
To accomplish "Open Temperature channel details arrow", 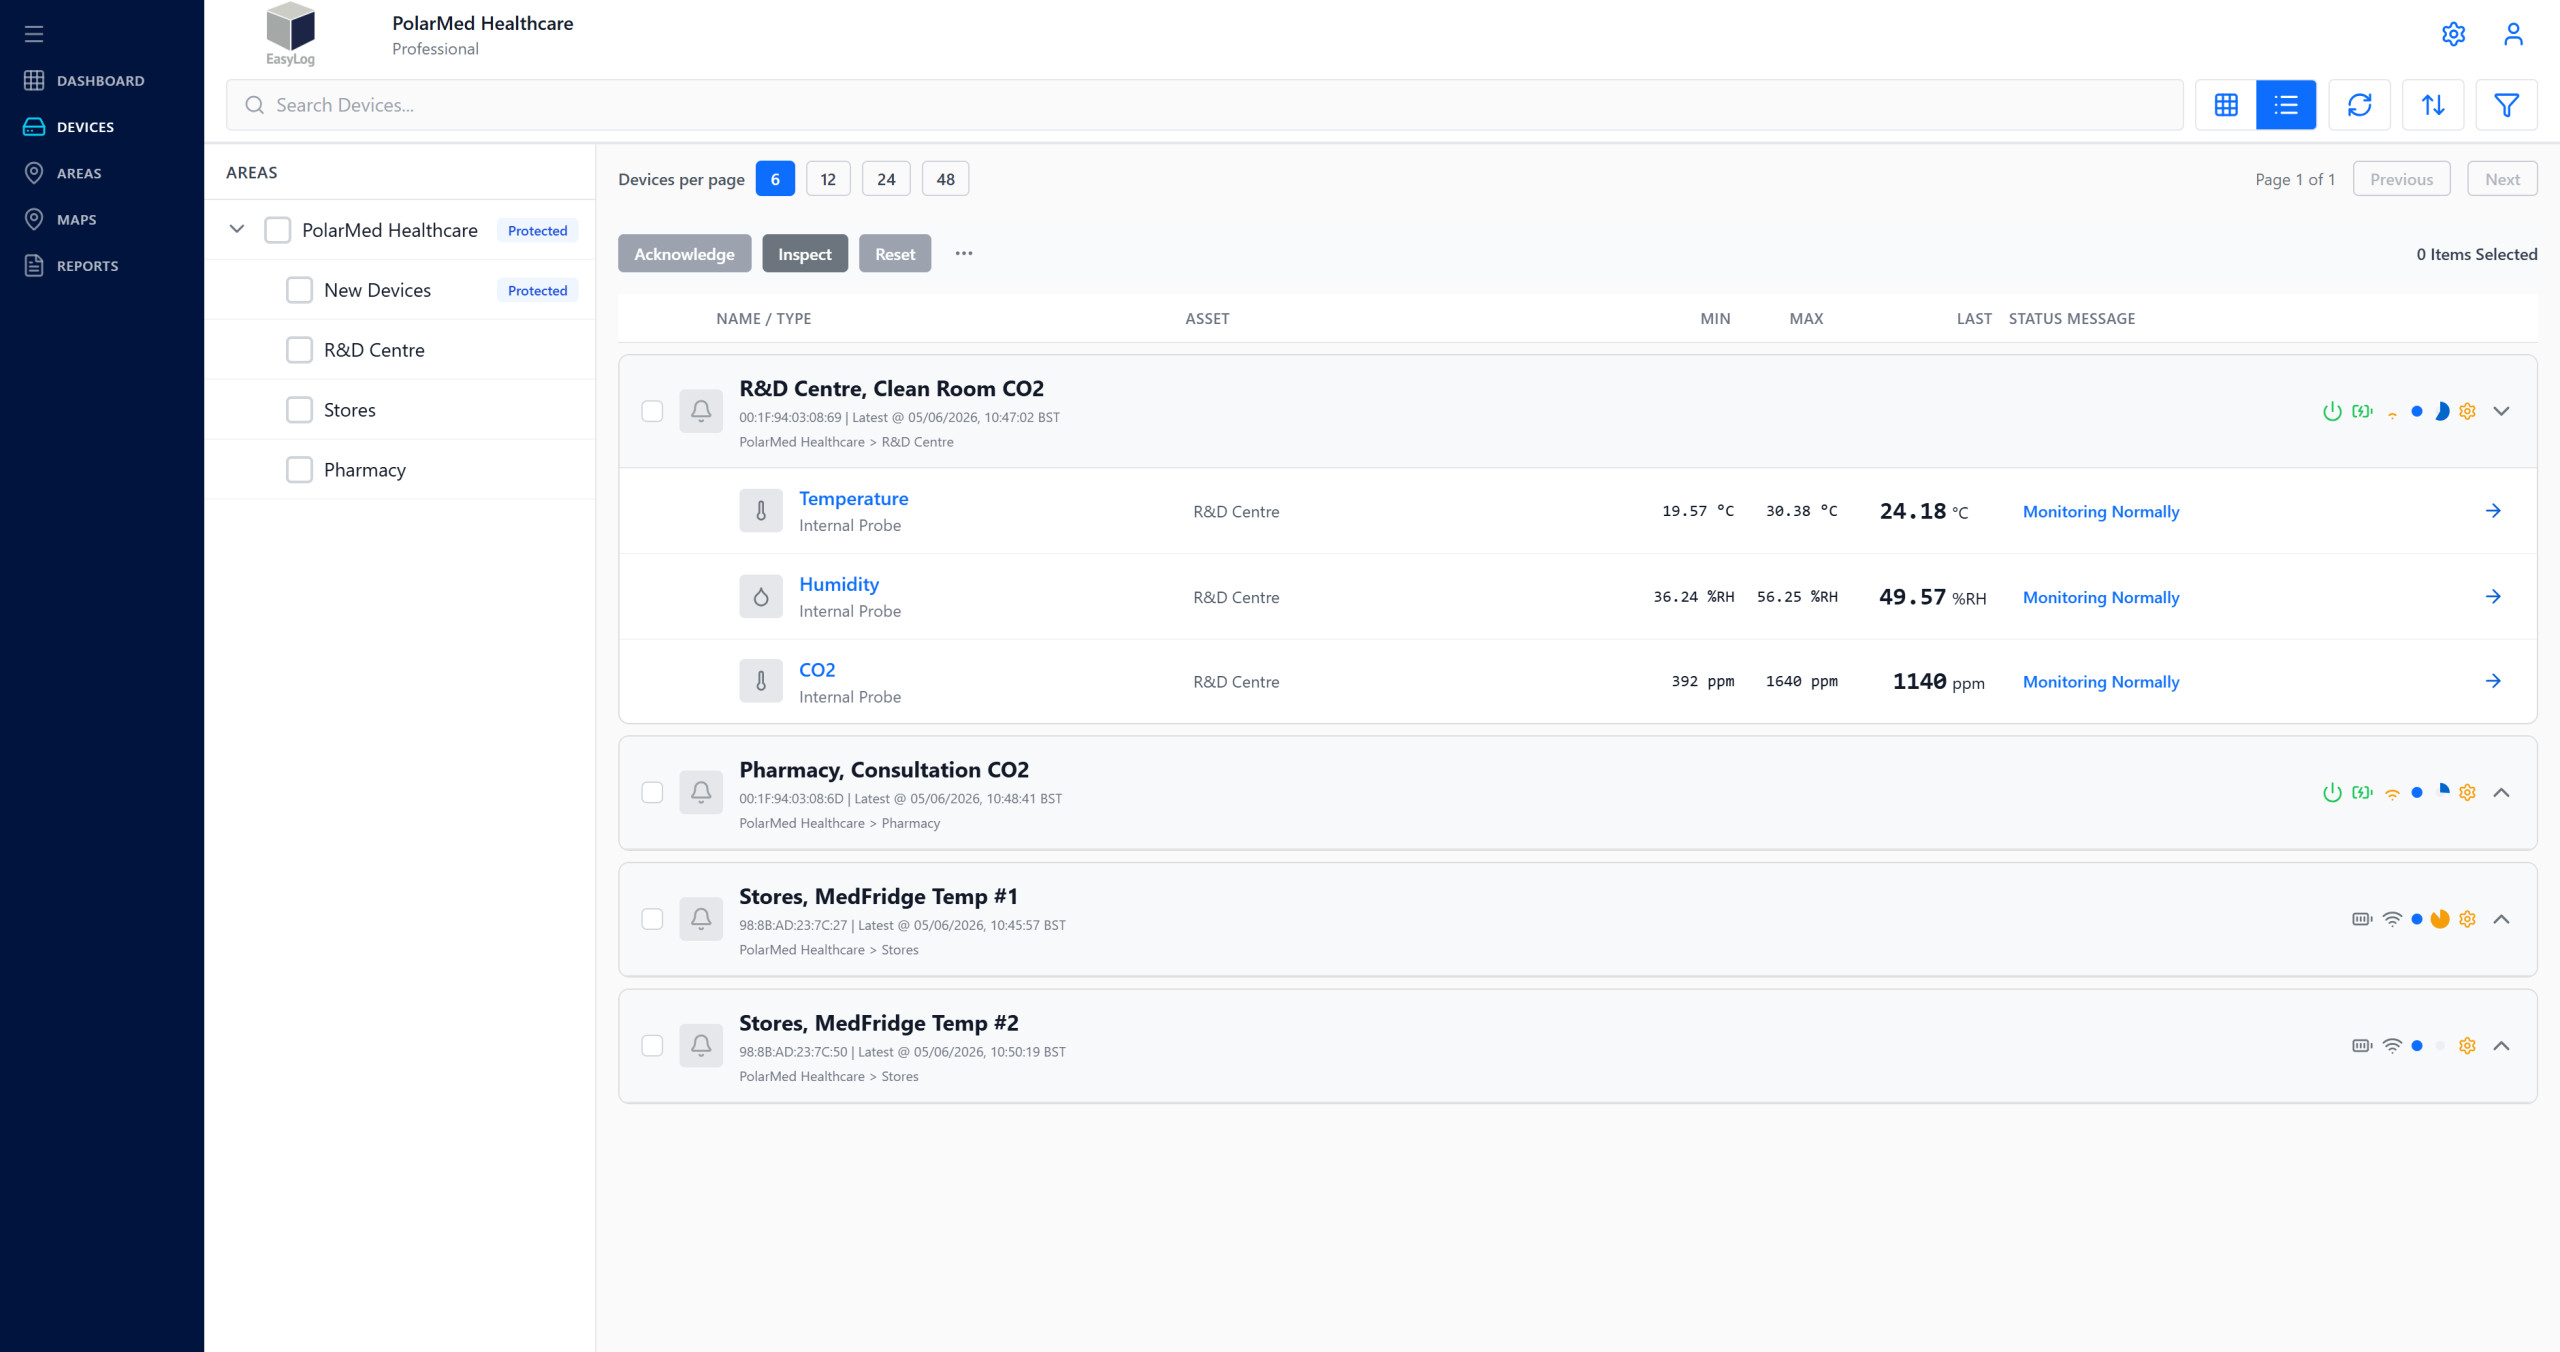I will [x=2493, y=511].
